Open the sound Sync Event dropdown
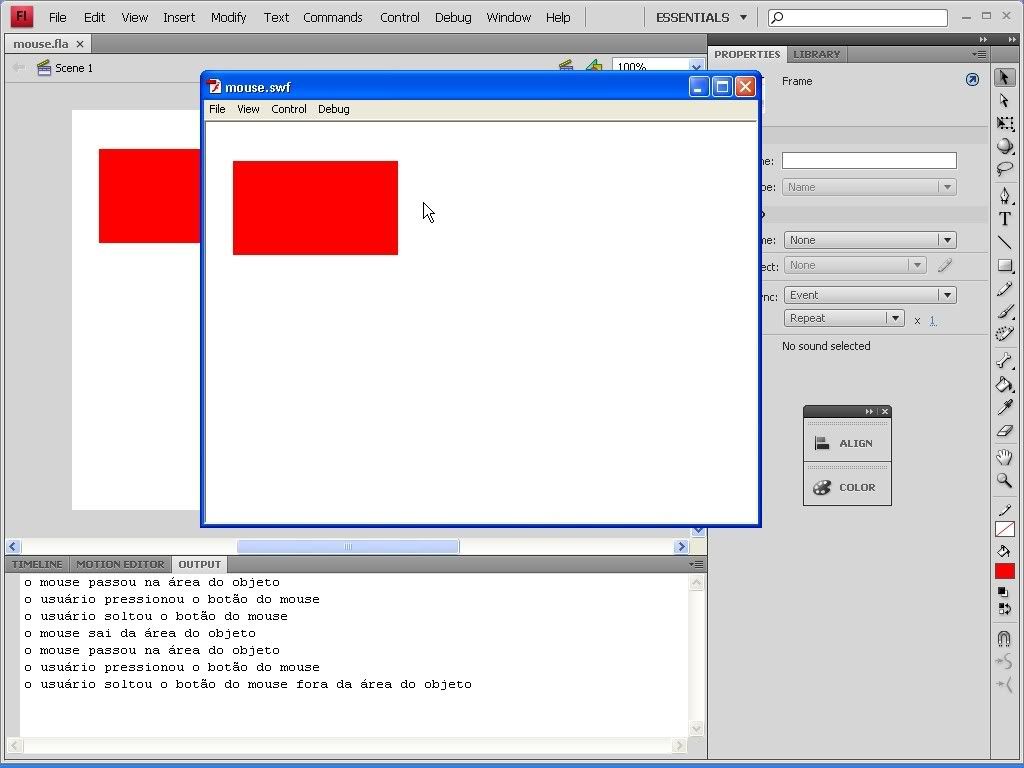Screen dimensions: 1024x768 870,295
